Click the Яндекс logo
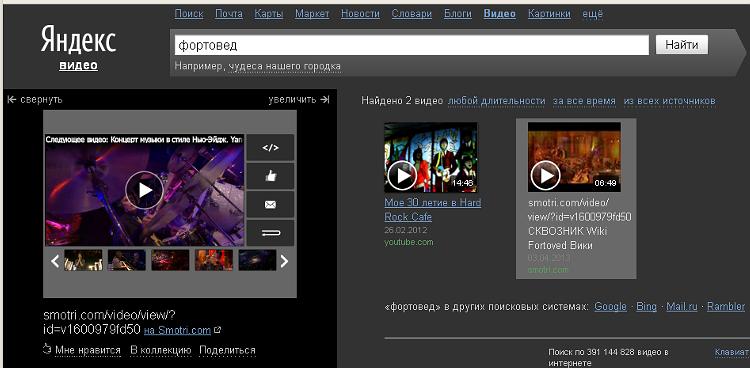750x368 pixels. [78, 39]
